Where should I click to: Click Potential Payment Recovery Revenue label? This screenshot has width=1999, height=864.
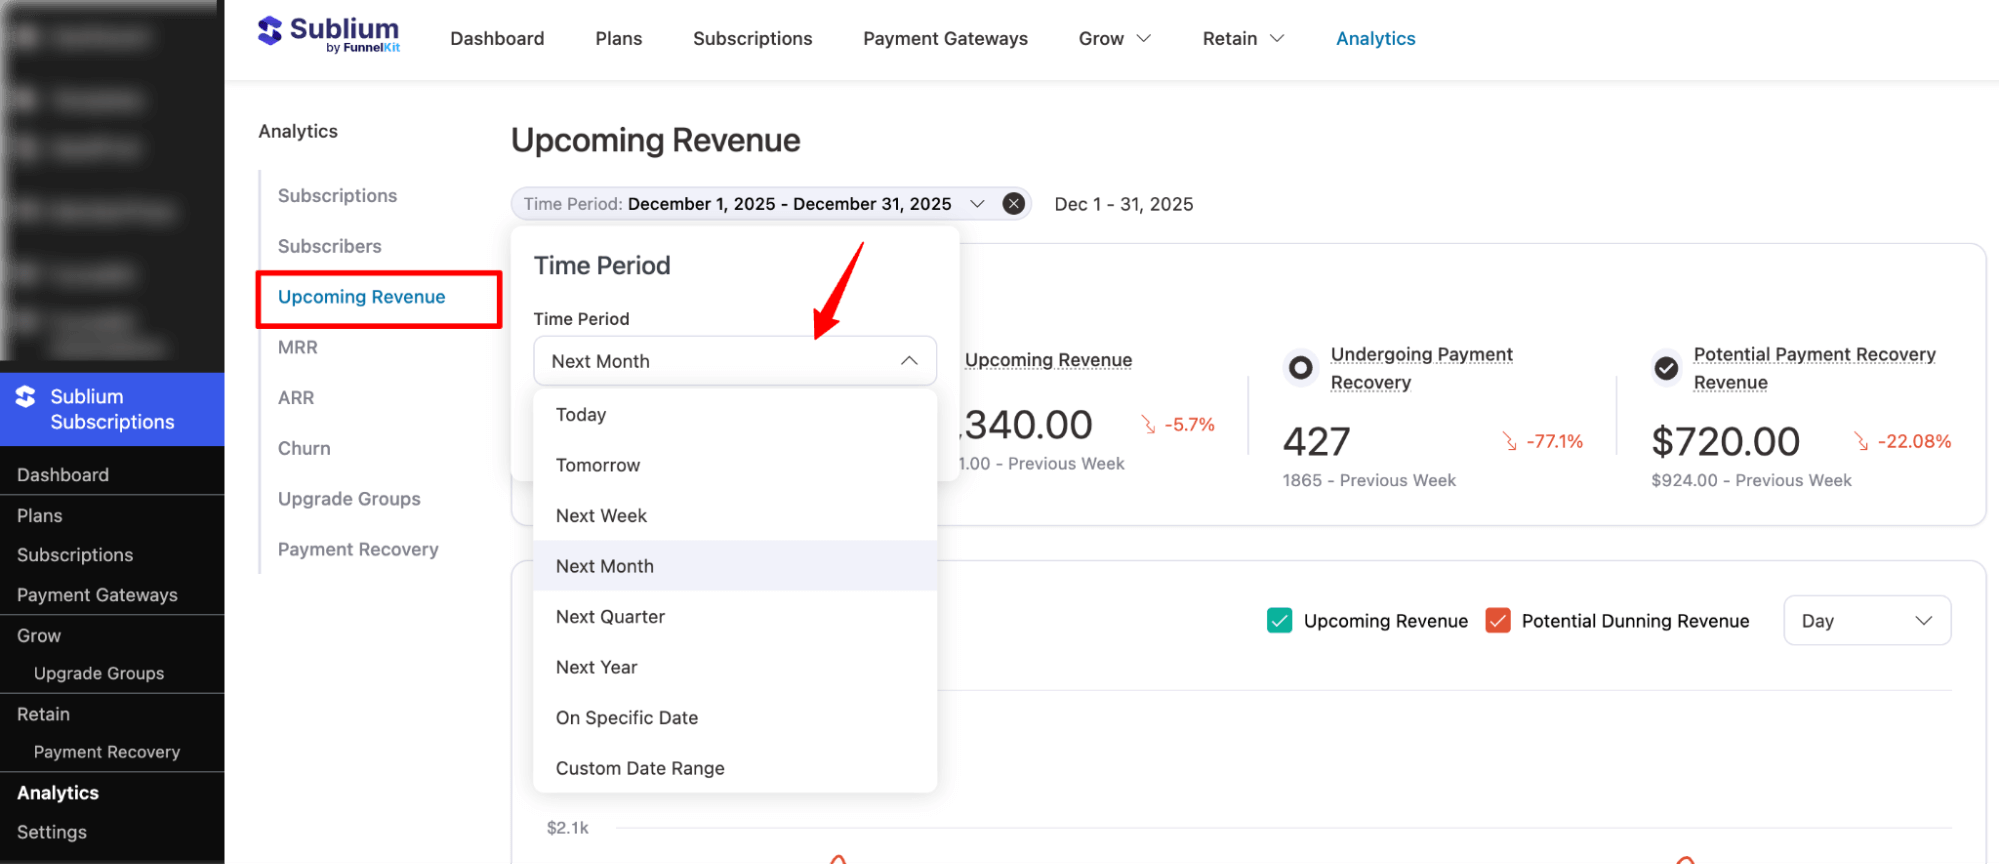pos(1814,368)
